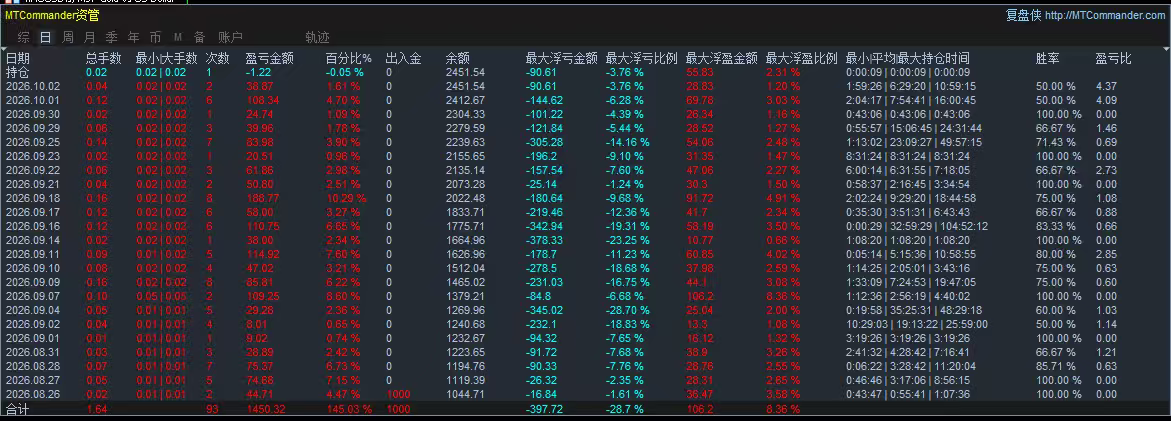Sort by the 日期 column header
The height and width of the screenshot is (421, 1171).
[18, 58]
